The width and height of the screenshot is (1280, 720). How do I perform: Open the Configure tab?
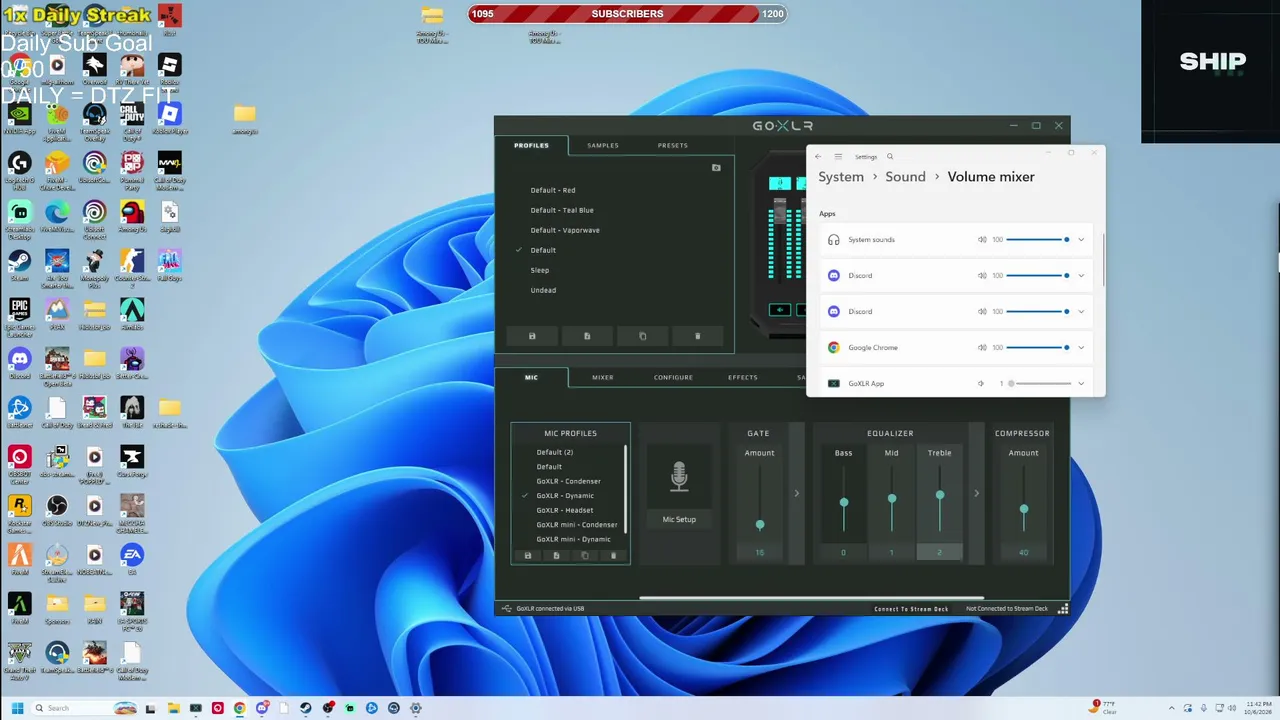(673, 378)
